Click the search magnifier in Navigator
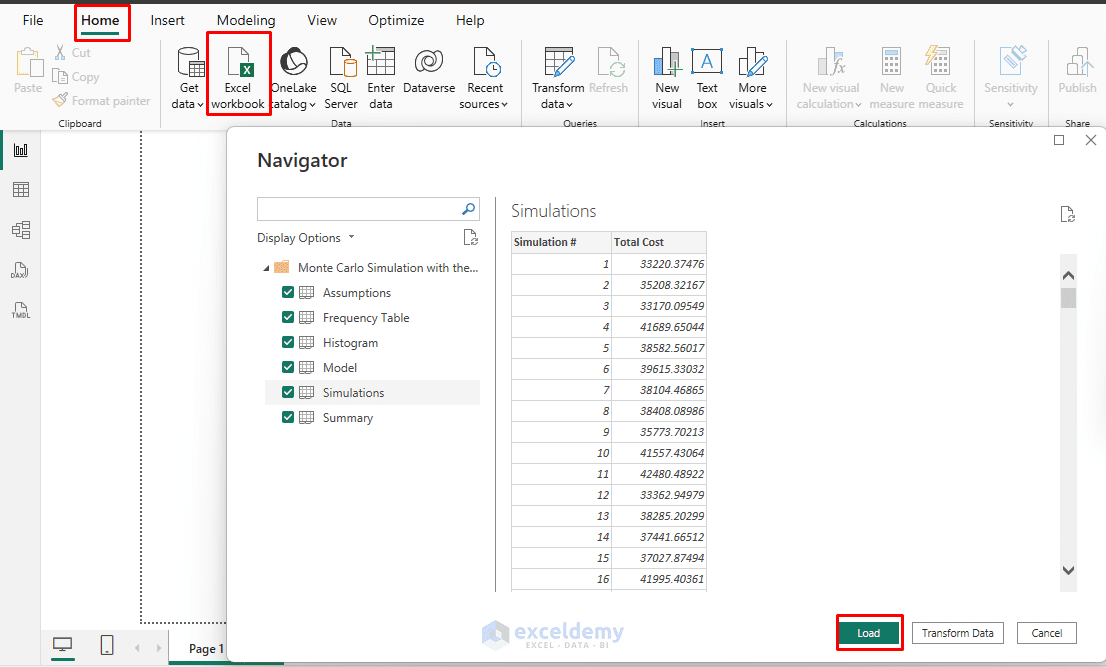Image resolution: width=1106 pixels, height=667 pixels. (468, 209)
